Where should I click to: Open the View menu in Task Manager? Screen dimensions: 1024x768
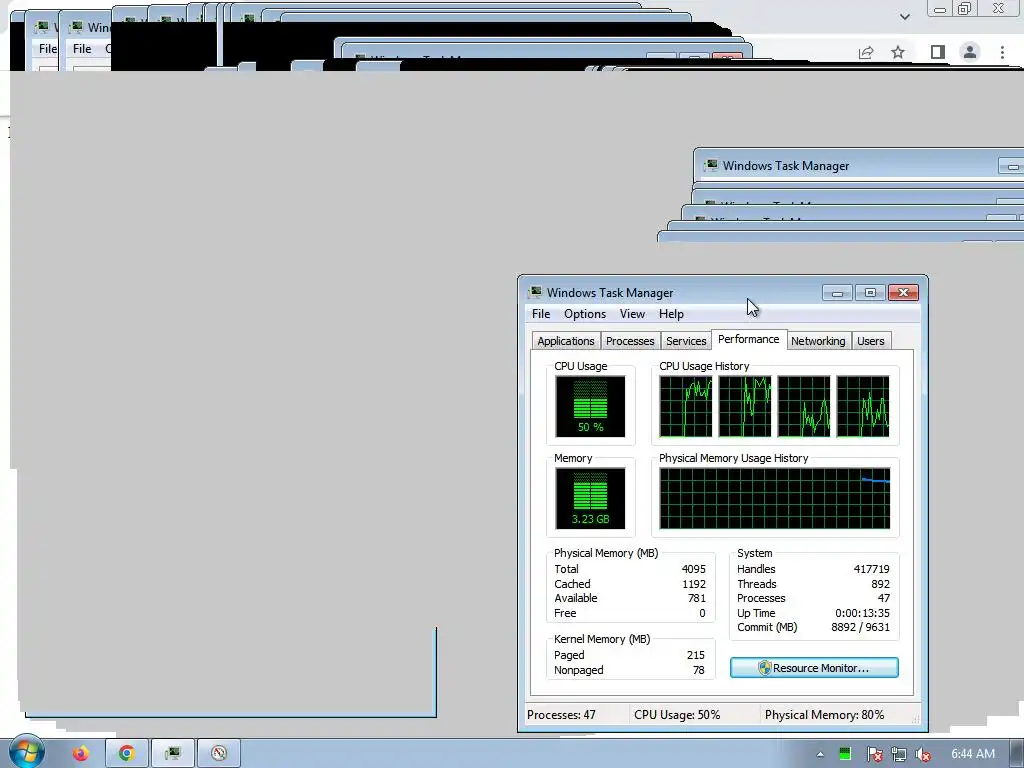pos(632,314)
